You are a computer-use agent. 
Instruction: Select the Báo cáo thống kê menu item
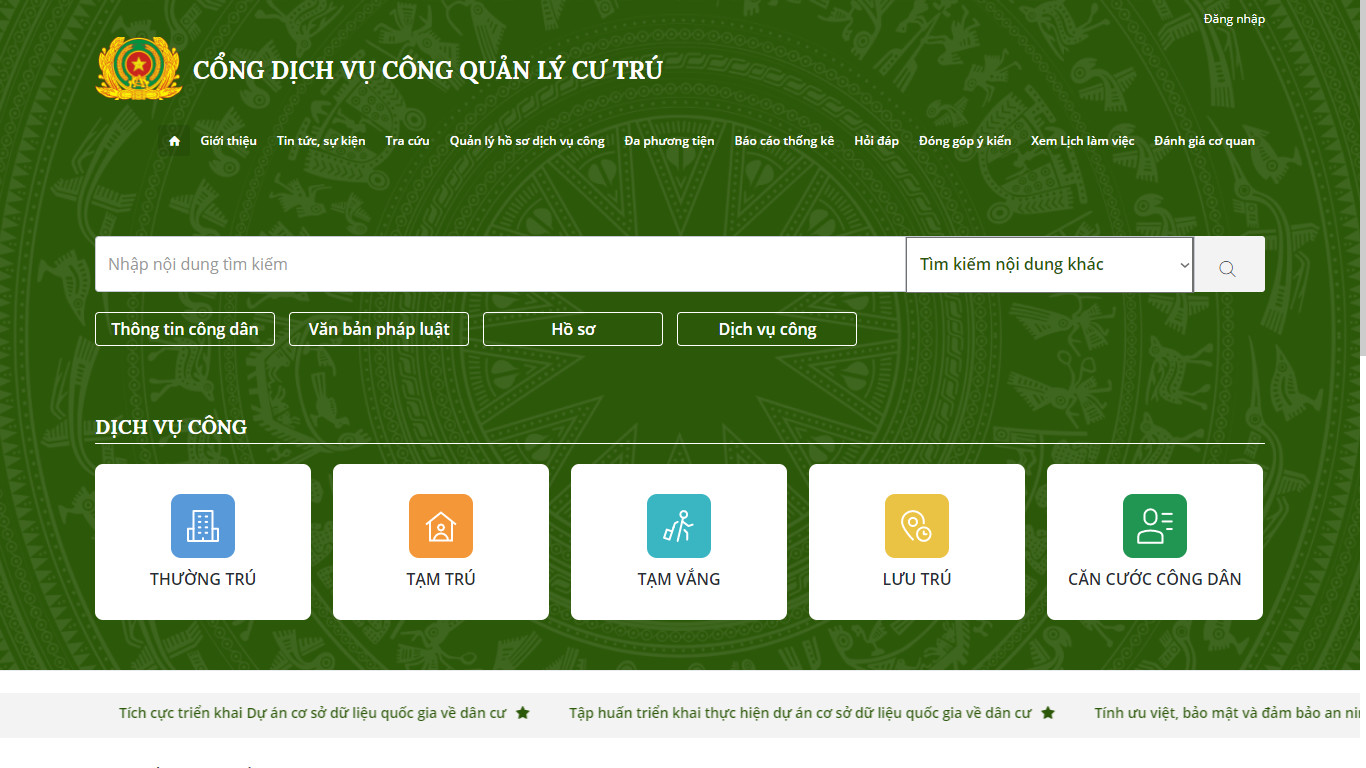784,141
